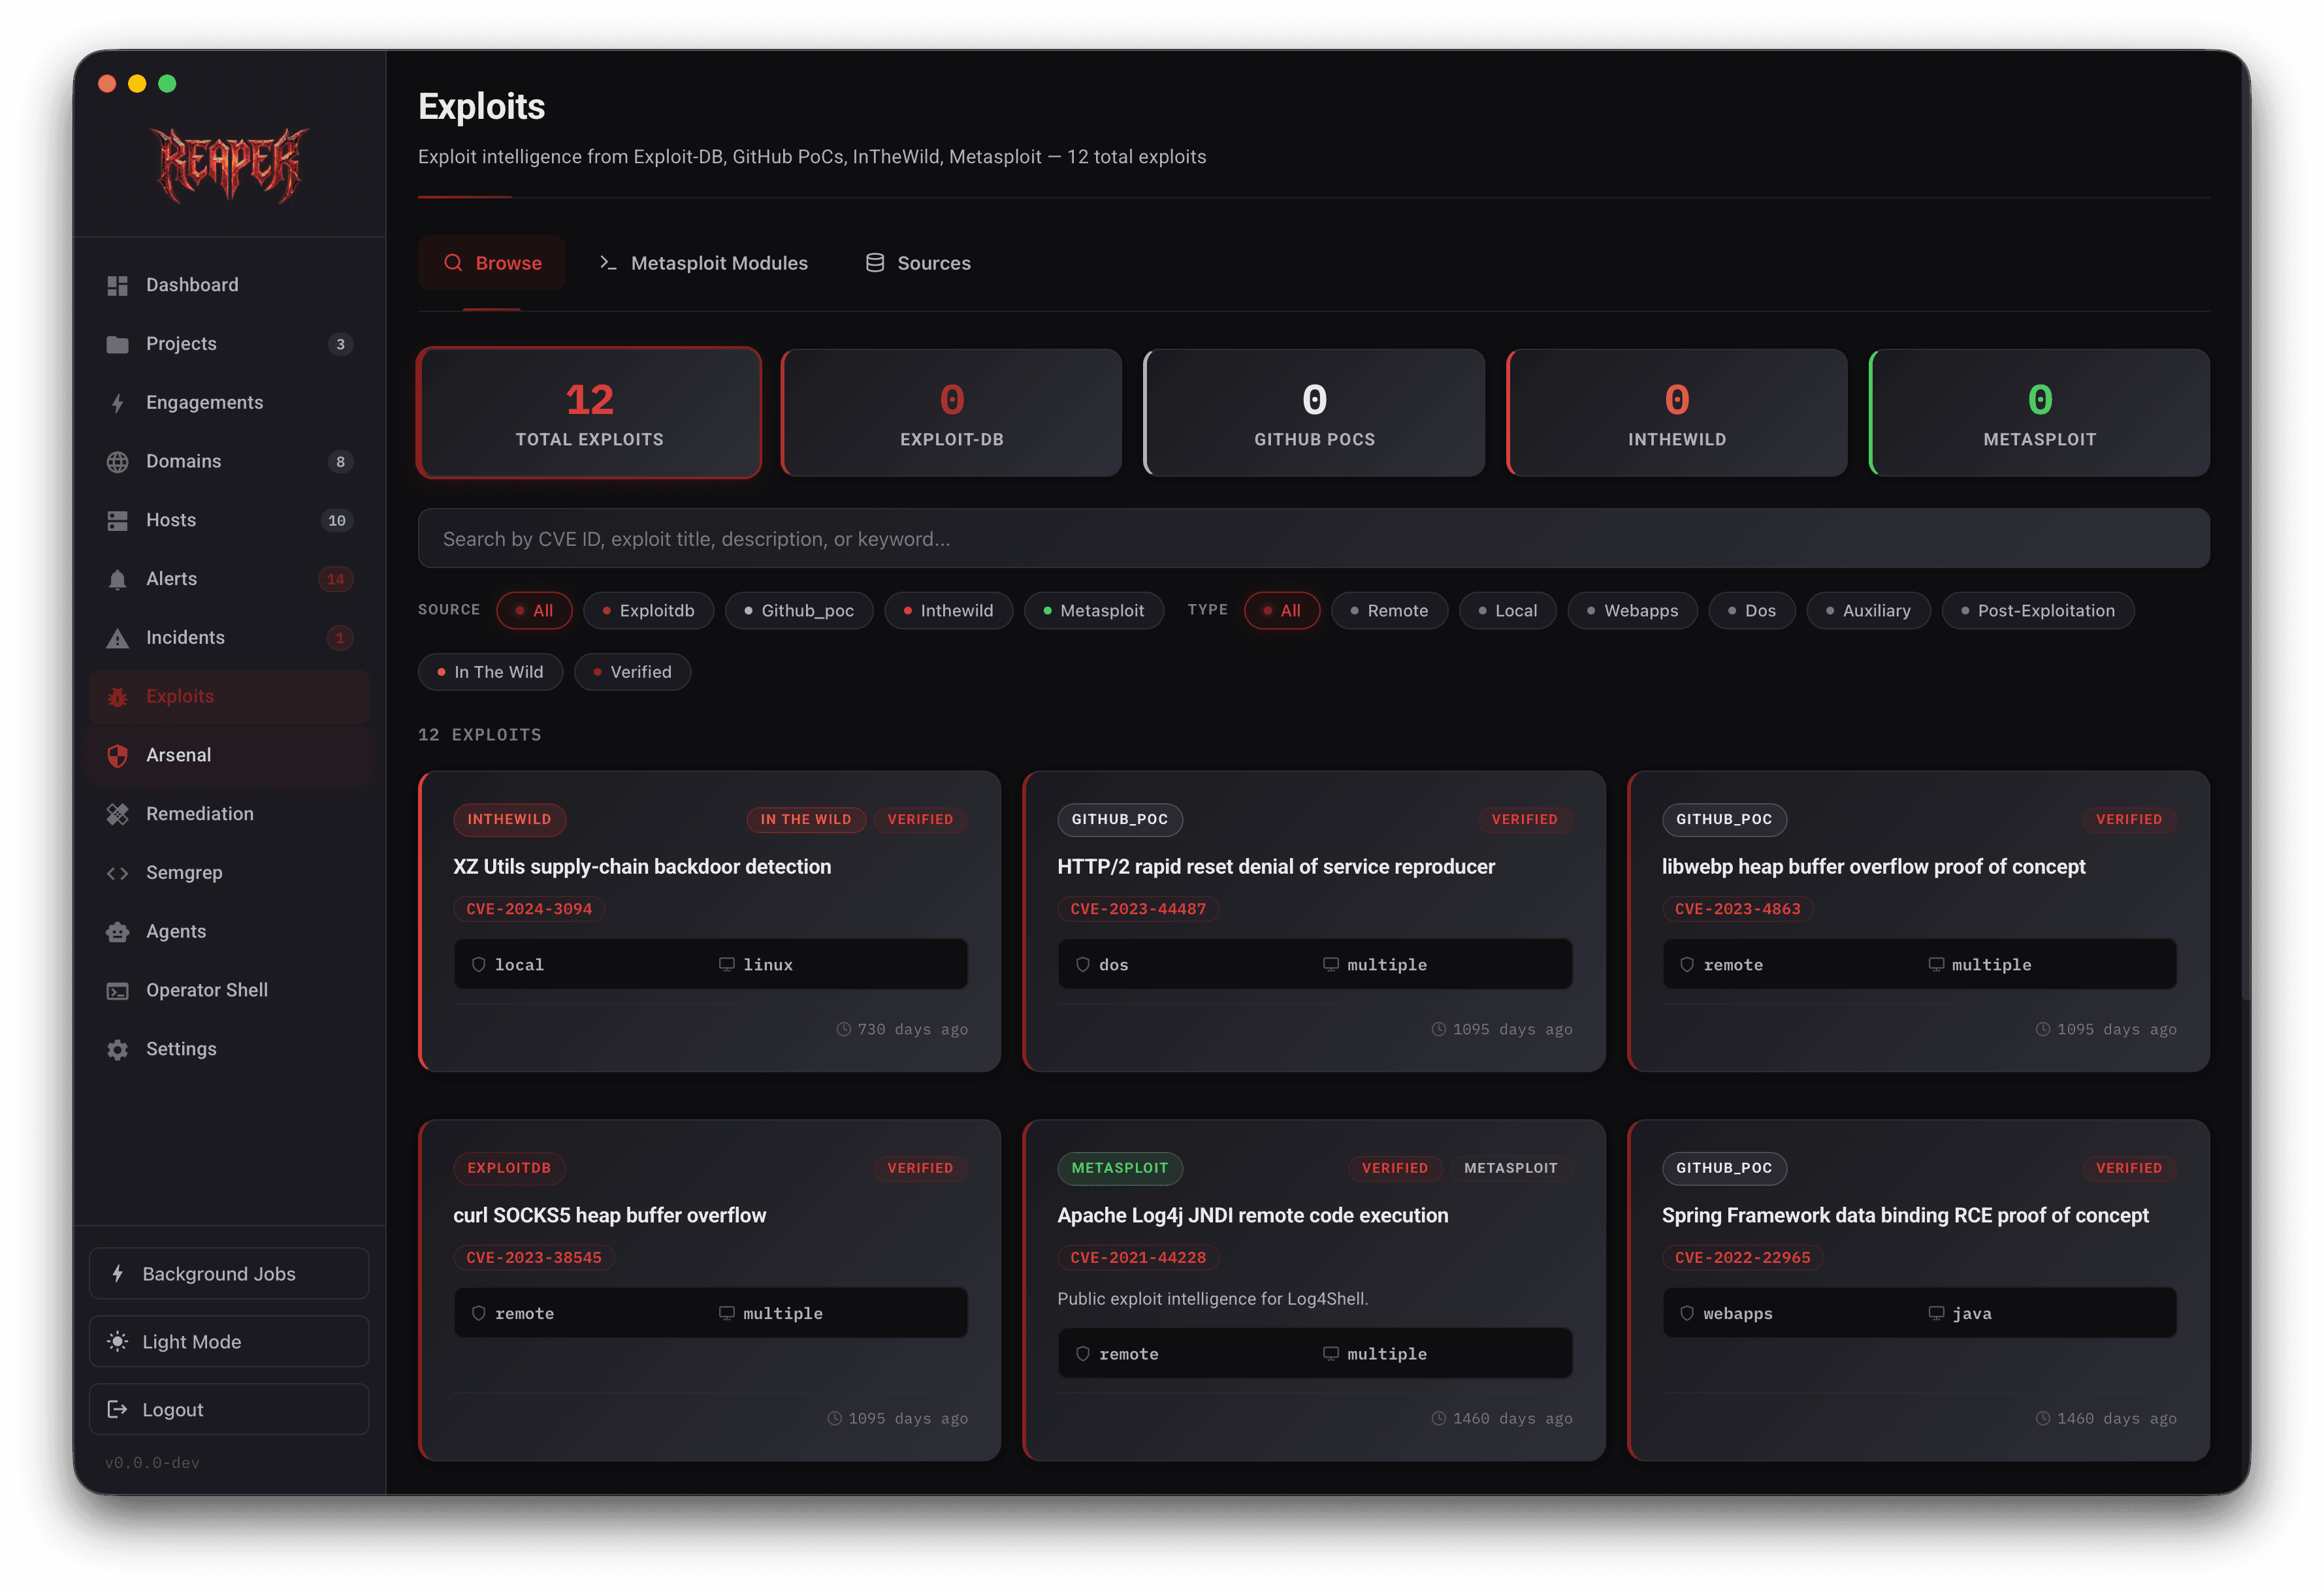2324x1592 pixels.
Task: Click clock icon on XZ Utils card
Action: pyautogui.click(x=843, y=1029)
